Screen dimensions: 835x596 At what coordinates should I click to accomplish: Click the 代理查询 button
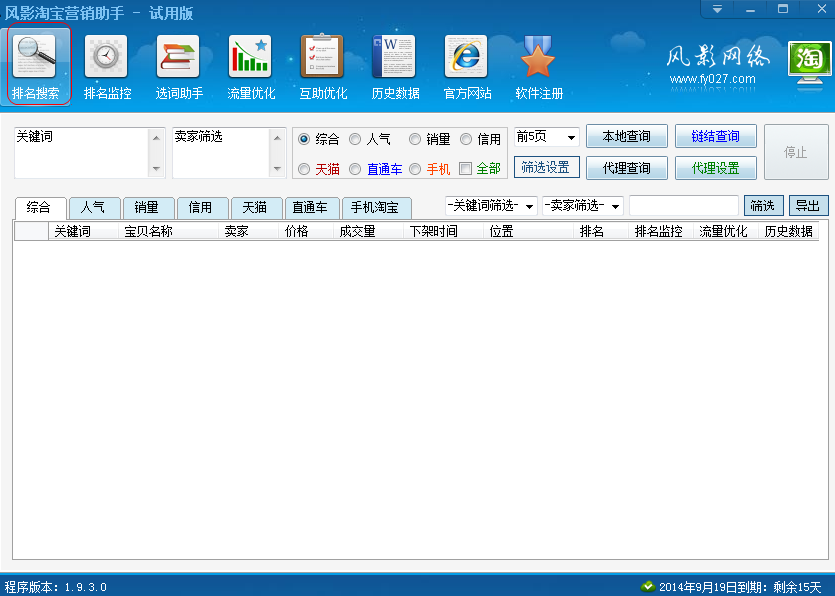627,168
